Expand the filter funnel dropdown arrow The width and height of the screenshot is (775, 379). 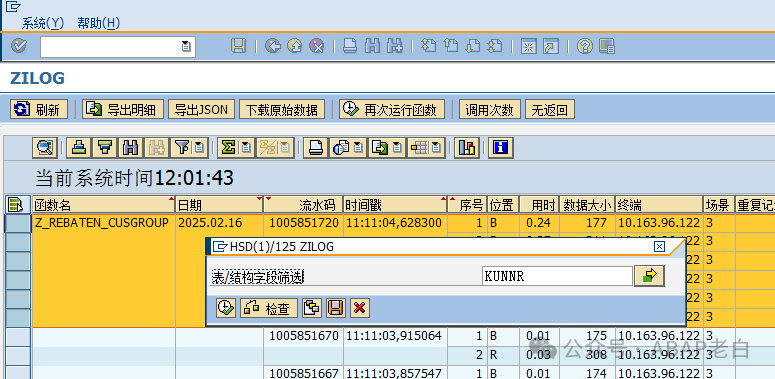click(200, 148)
